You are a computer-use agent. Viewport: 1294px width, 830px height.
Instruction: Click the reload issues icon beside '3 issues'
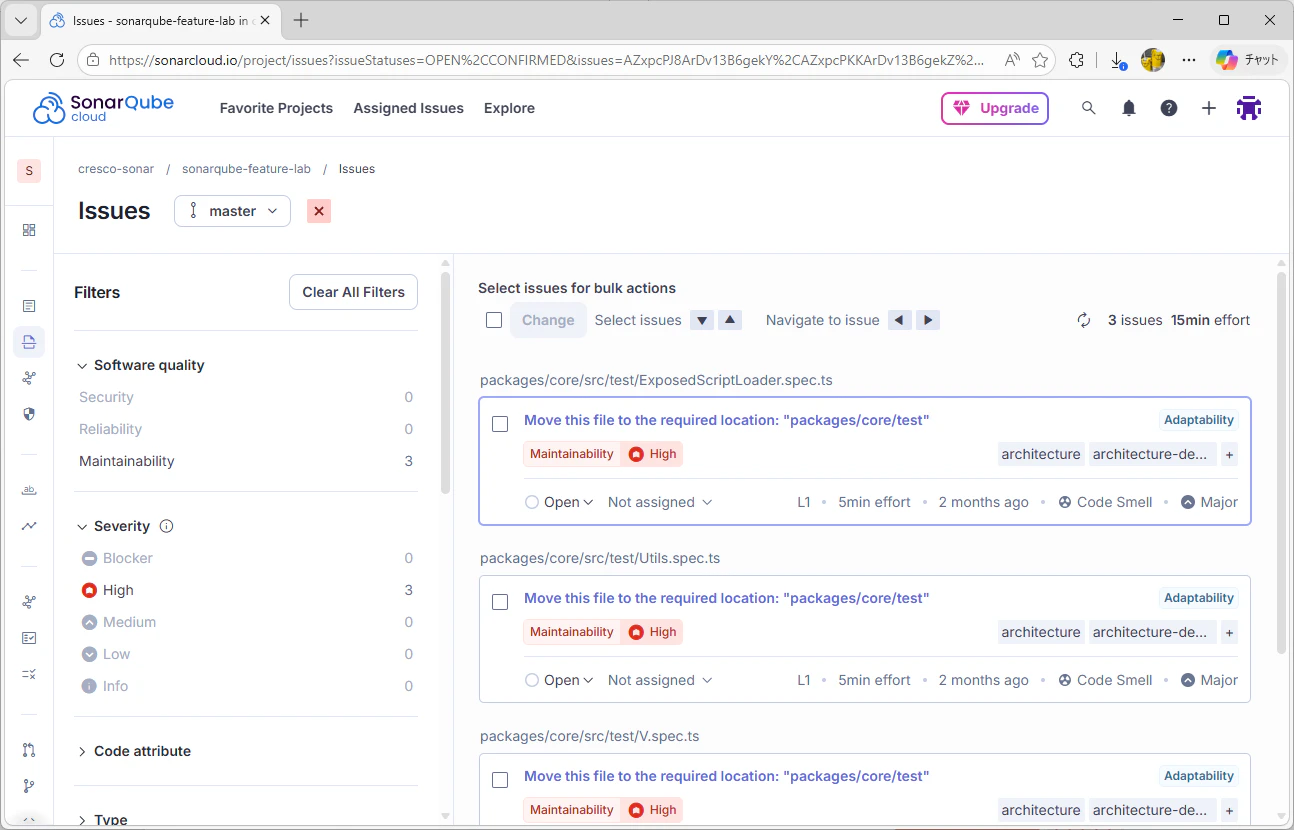click(x=1083, y=320)
